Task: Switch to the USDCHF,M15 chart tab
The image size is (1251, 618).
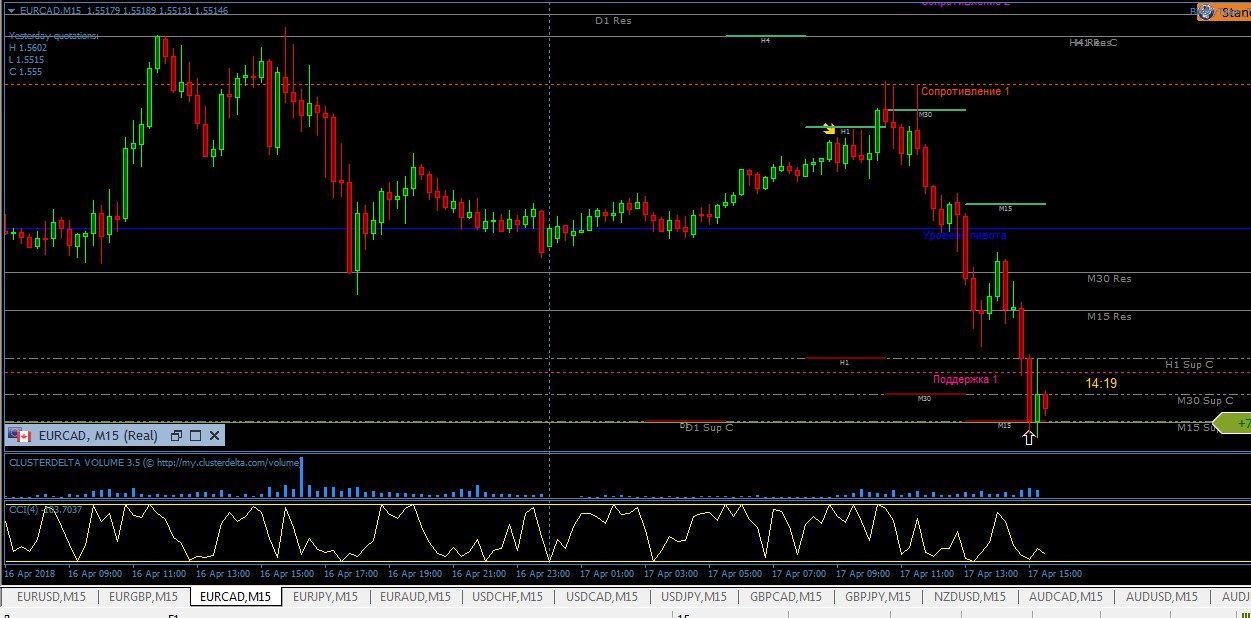Action: coord(508,597)
